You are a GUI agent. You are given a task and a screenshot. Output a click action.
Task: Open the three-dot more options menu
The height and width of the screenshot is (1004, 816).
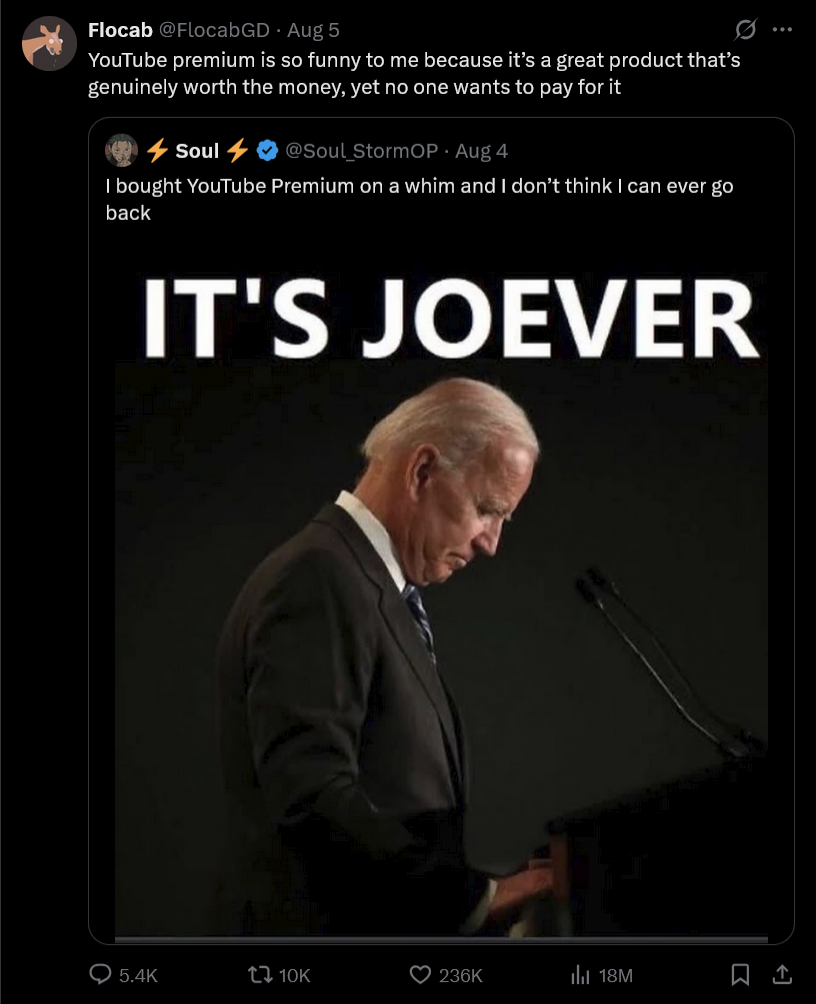(x=782, y=29)
